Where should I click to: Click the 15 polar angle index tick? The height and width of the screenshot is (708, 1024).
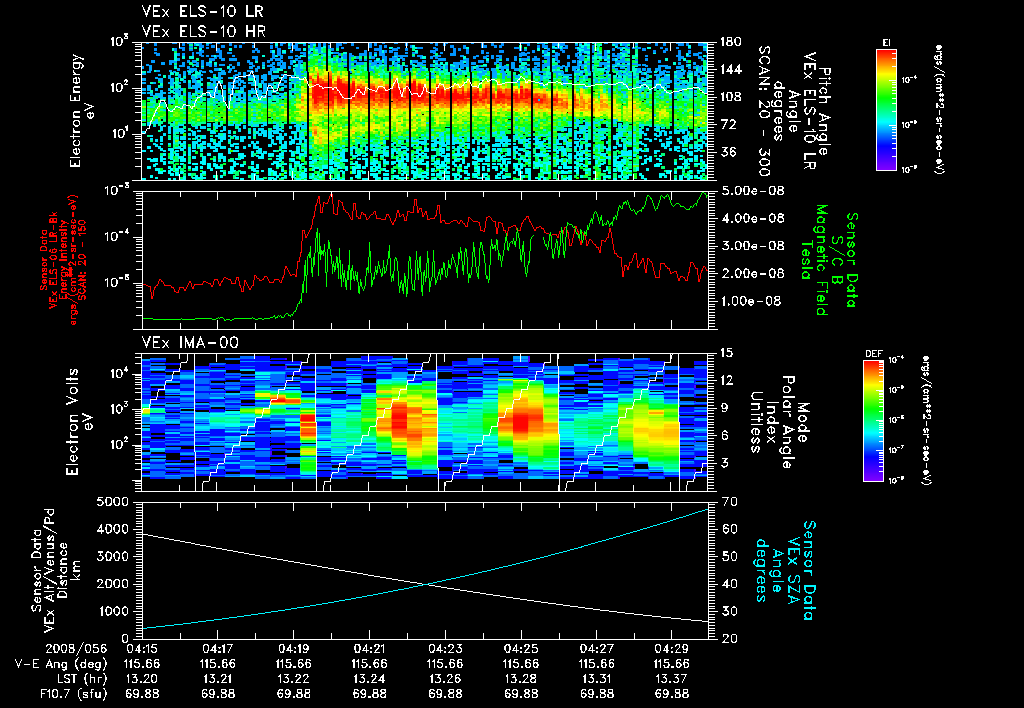point(726,353)
